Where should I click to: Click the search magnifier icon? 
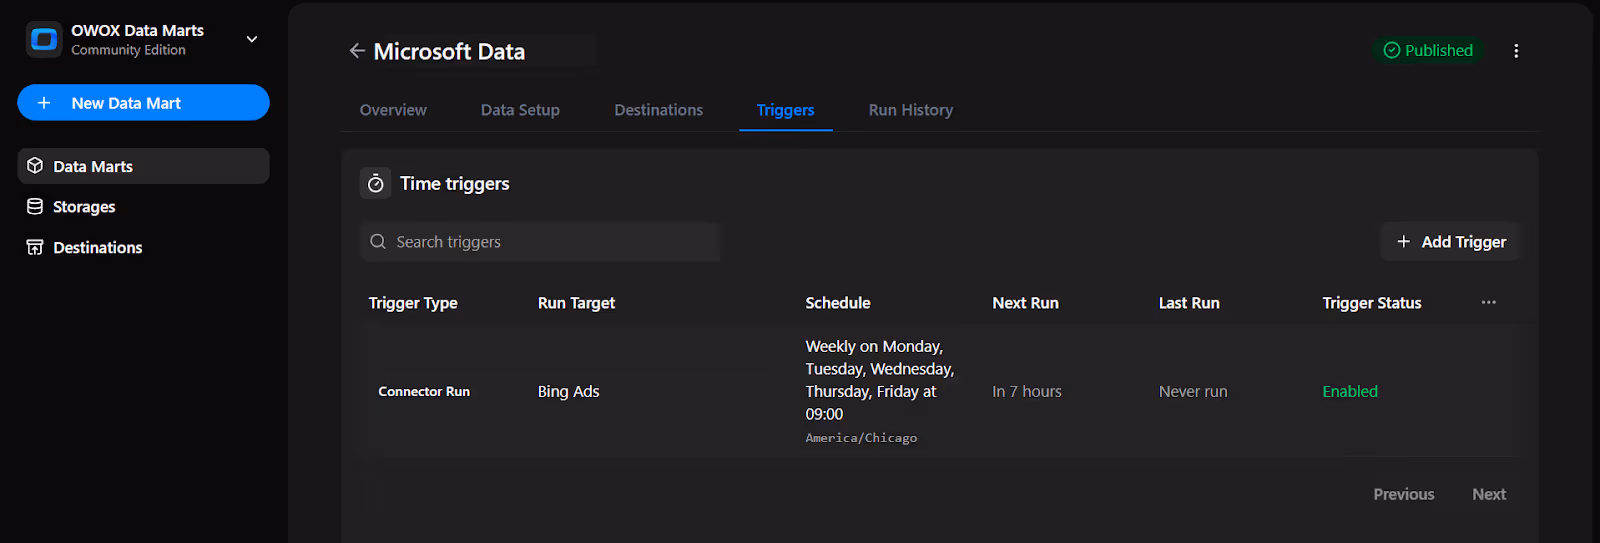pyautogui.click(x=378, y=242)
